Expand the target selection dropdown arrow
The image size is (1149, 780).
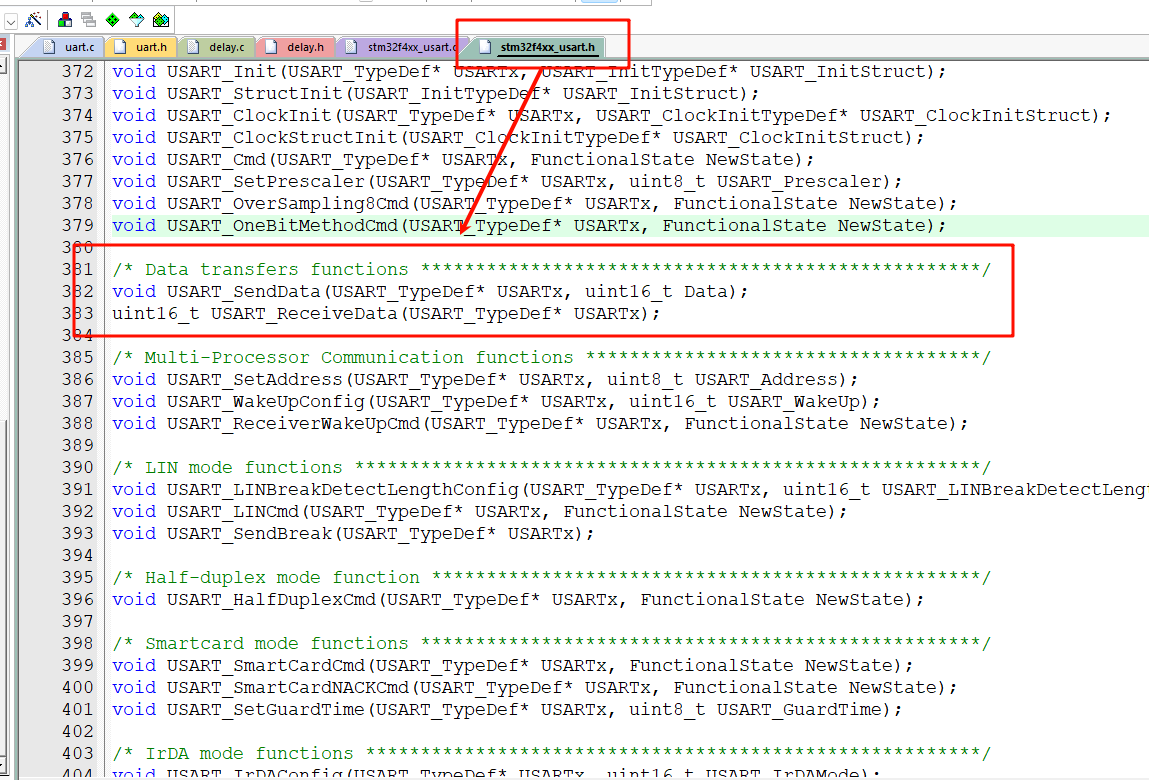click(11, 21)
